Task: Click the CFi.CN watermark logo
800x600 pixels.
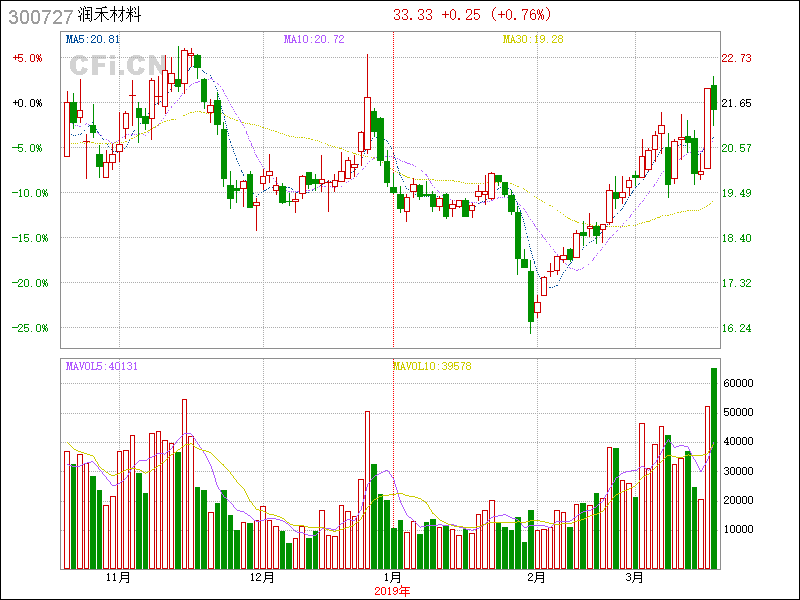Action: pyautogui.click(x=117, y=65)
